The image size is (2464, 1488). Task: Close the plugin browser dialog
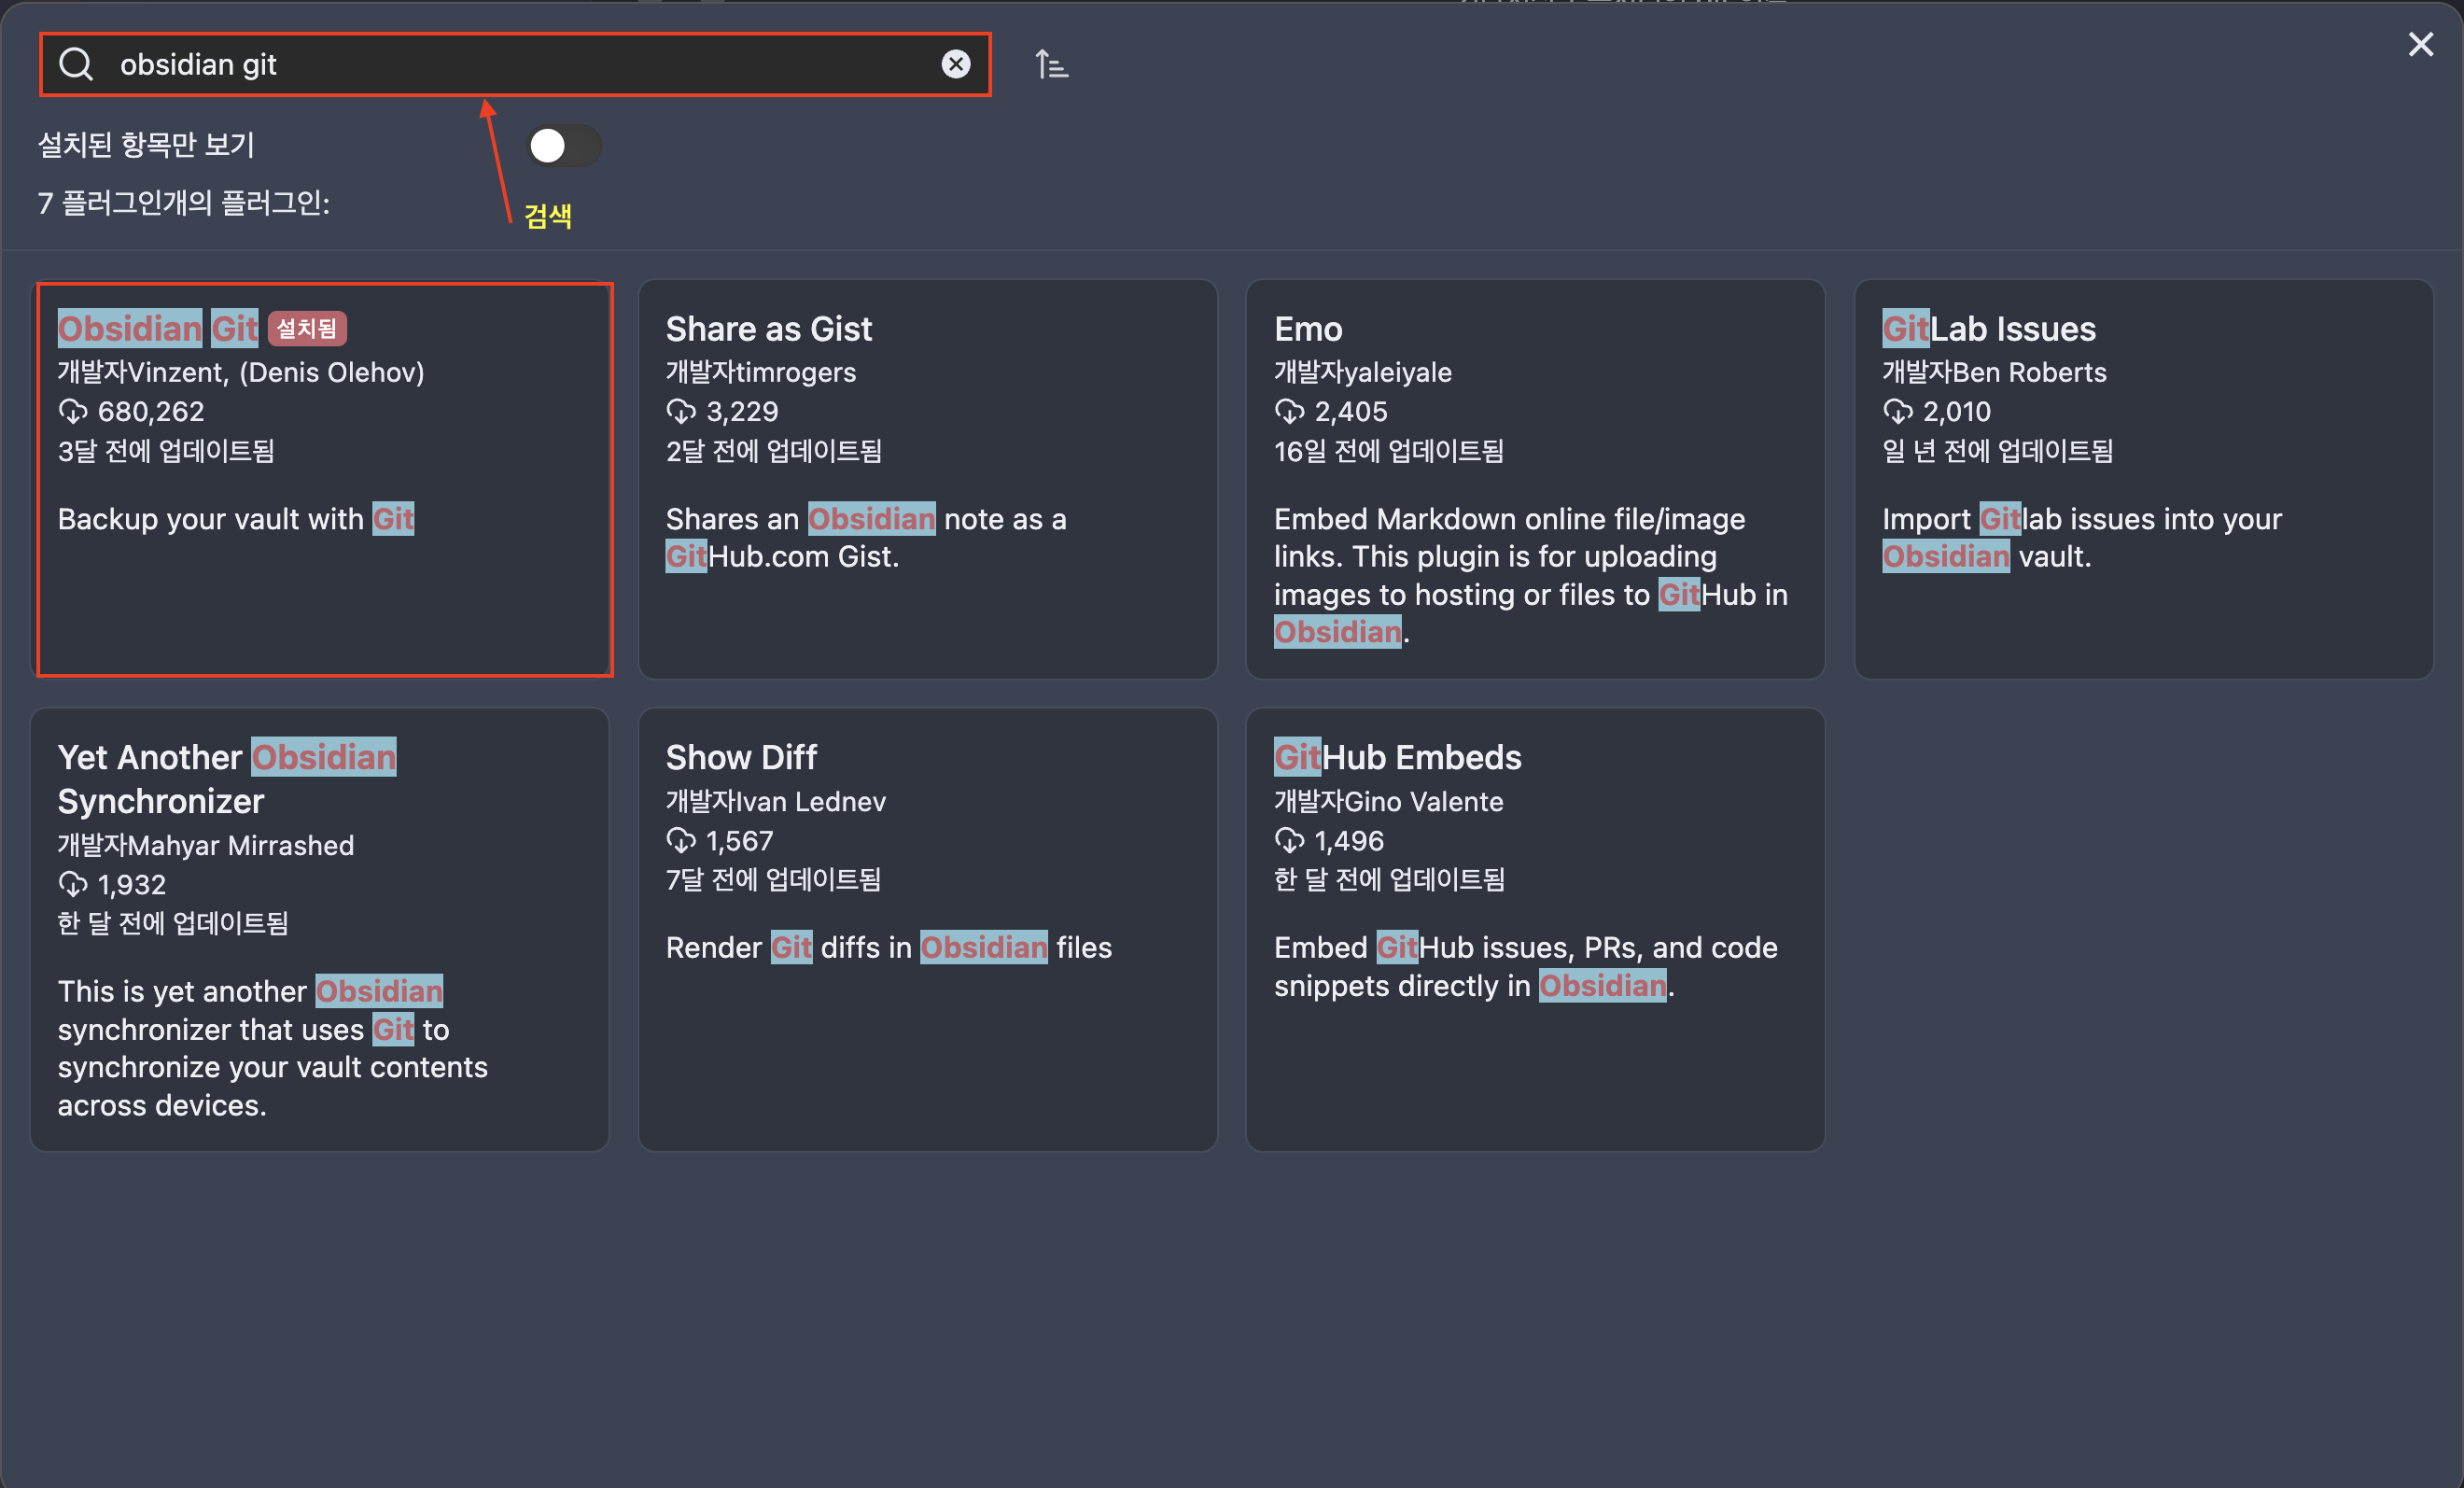coord(2420,44)
